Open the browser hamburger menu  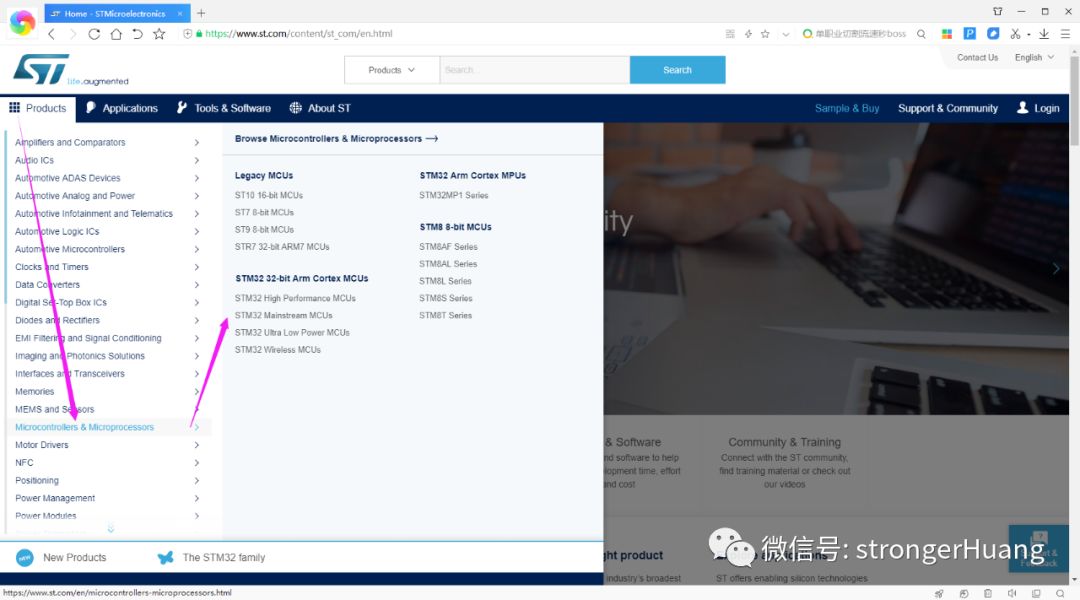coord(1065,34)
